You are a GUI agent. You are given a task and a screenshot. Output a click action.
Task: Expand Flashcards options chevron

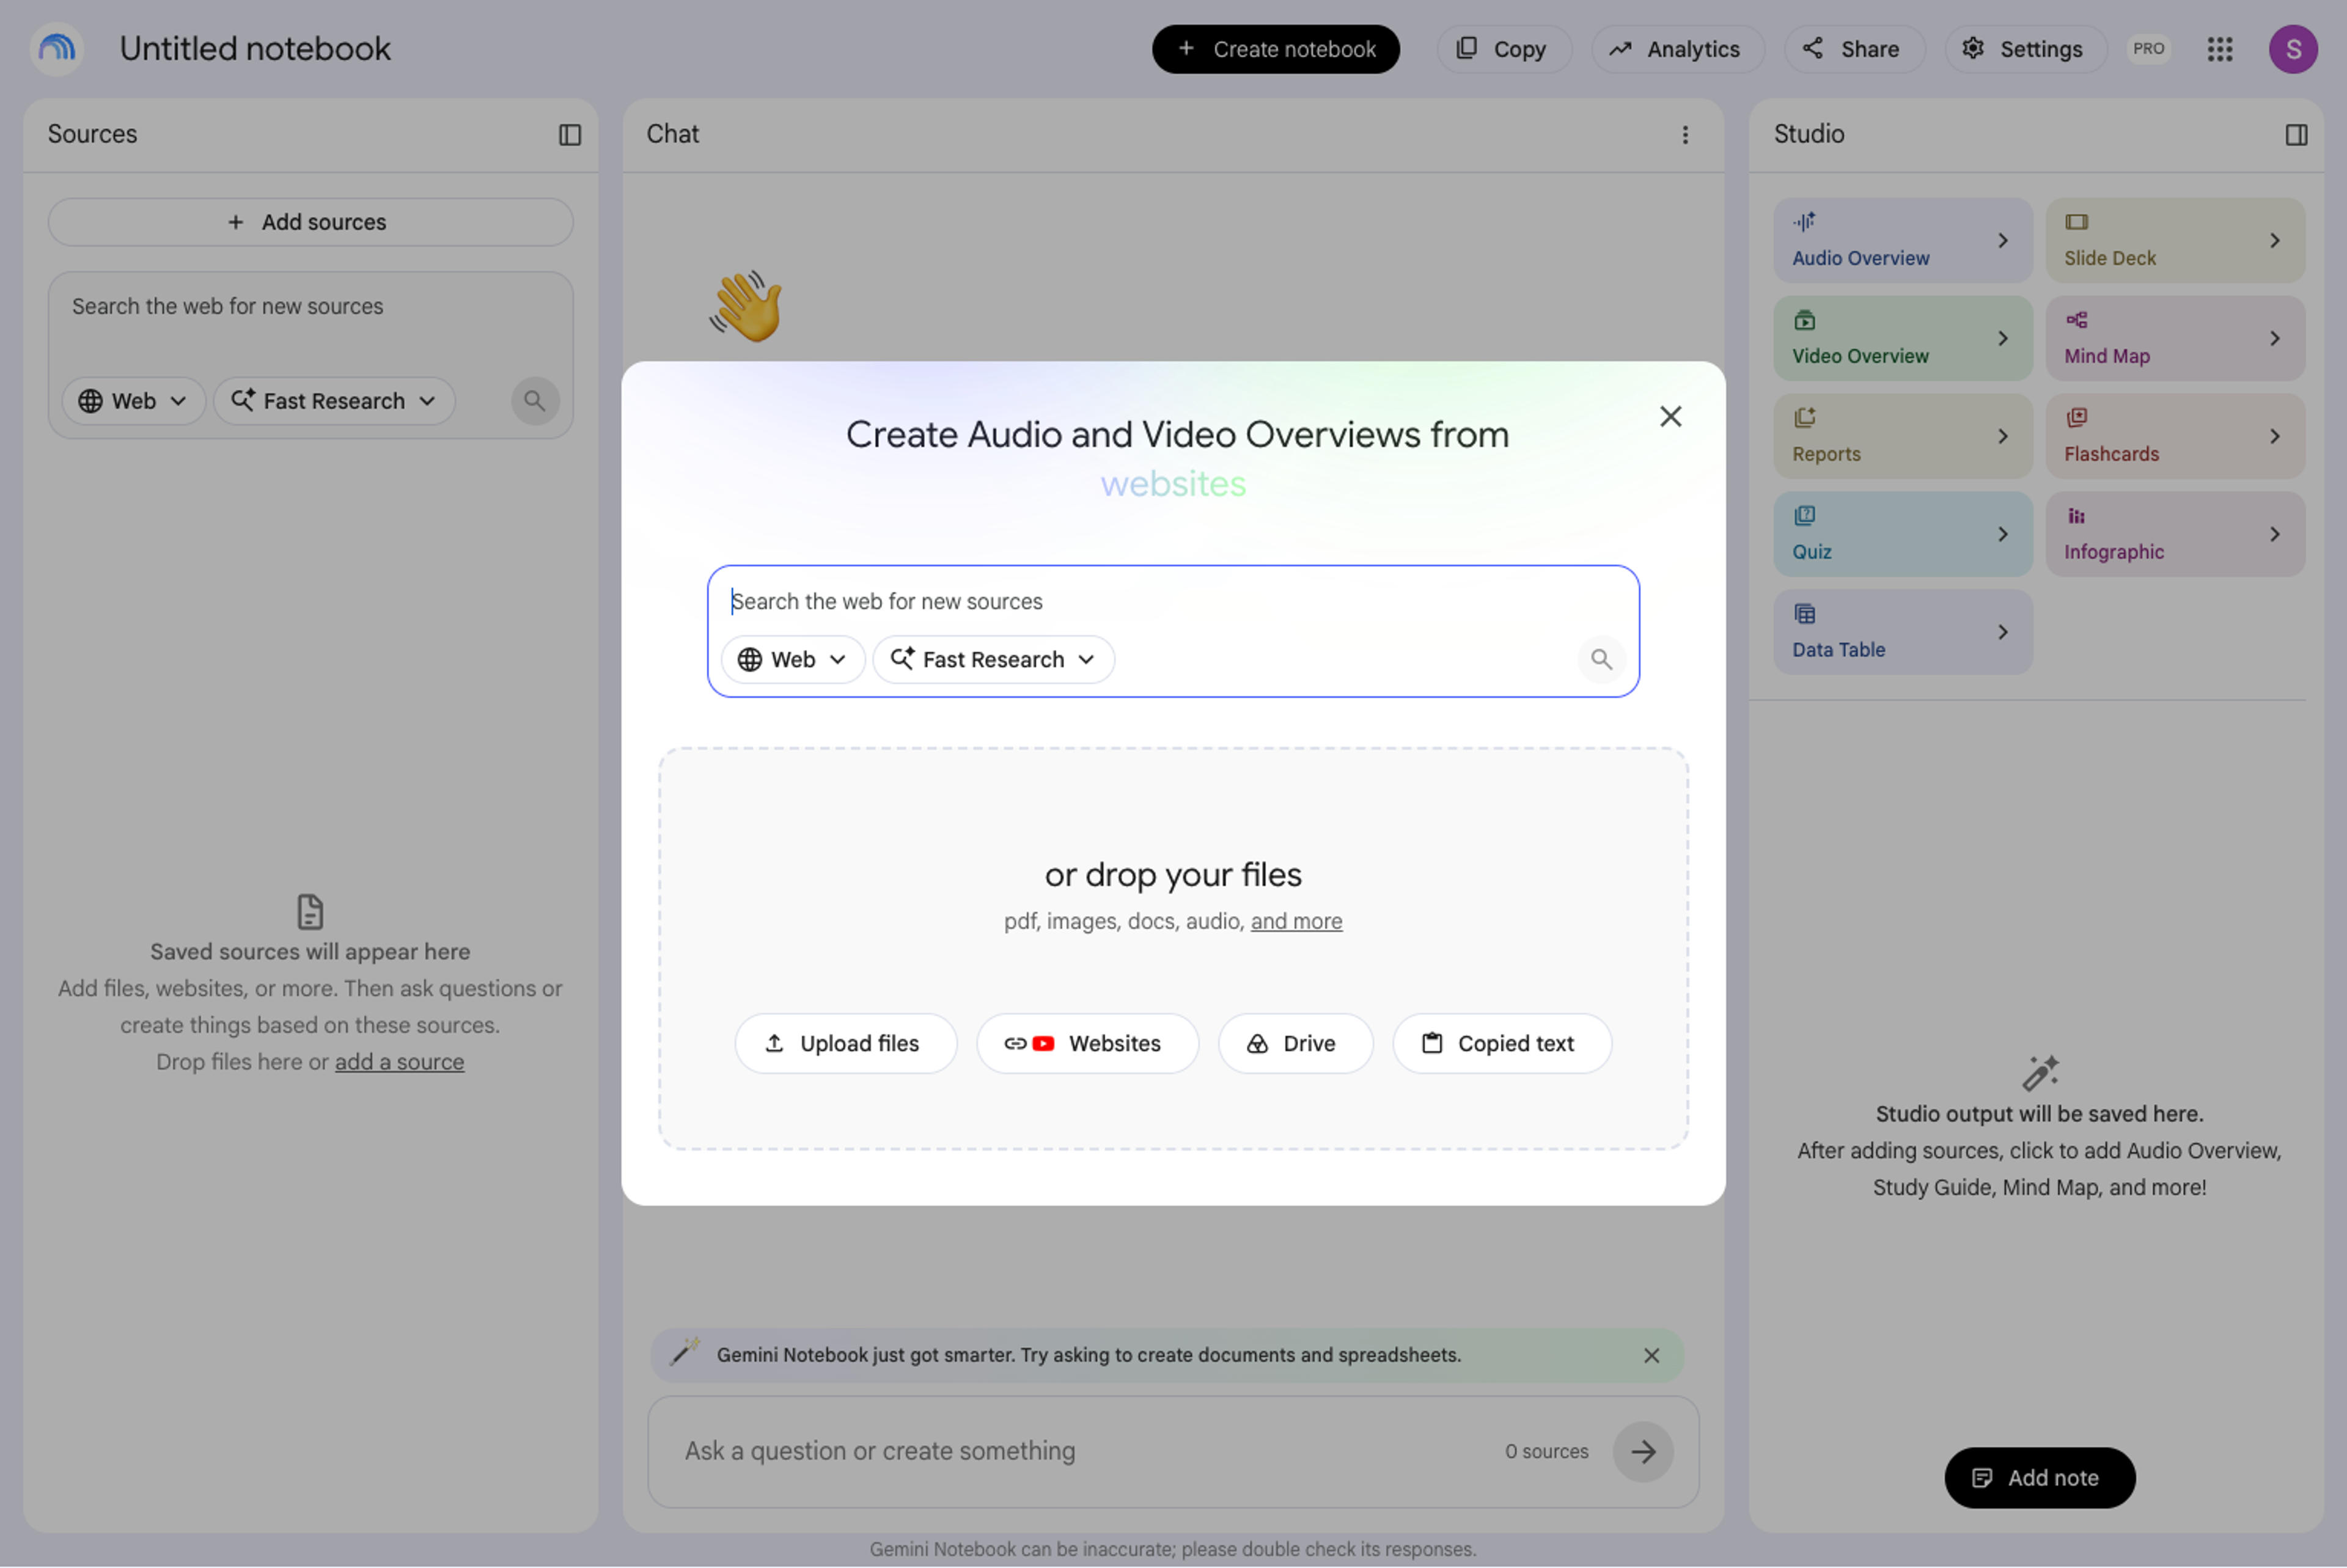tap(2275, 437)
